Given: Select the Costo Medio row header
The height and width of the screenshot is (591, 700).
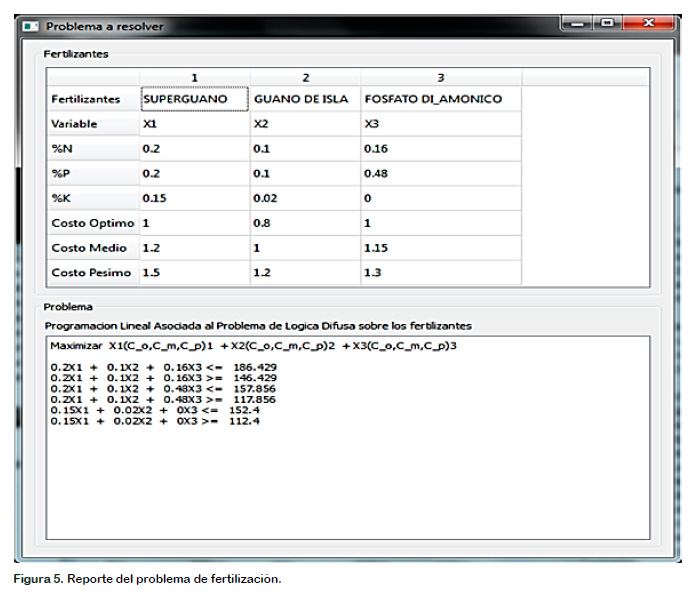Looking at the screenshot, I should (93, 248).
